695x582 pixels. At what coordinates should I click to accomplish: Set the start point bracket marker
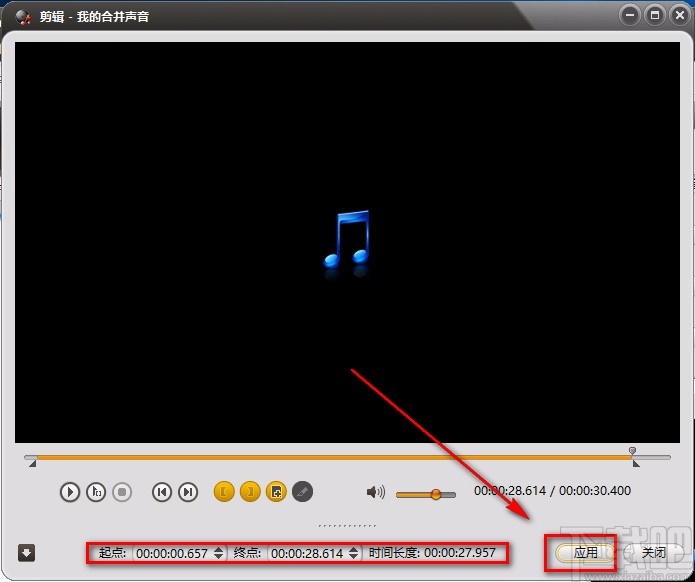pyautogui.click(x=224, y=492)
